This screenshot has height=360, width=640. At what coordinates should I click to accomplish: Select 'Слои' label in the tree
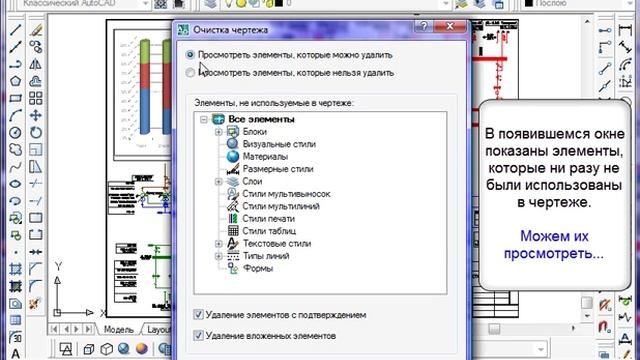point(252,181)
